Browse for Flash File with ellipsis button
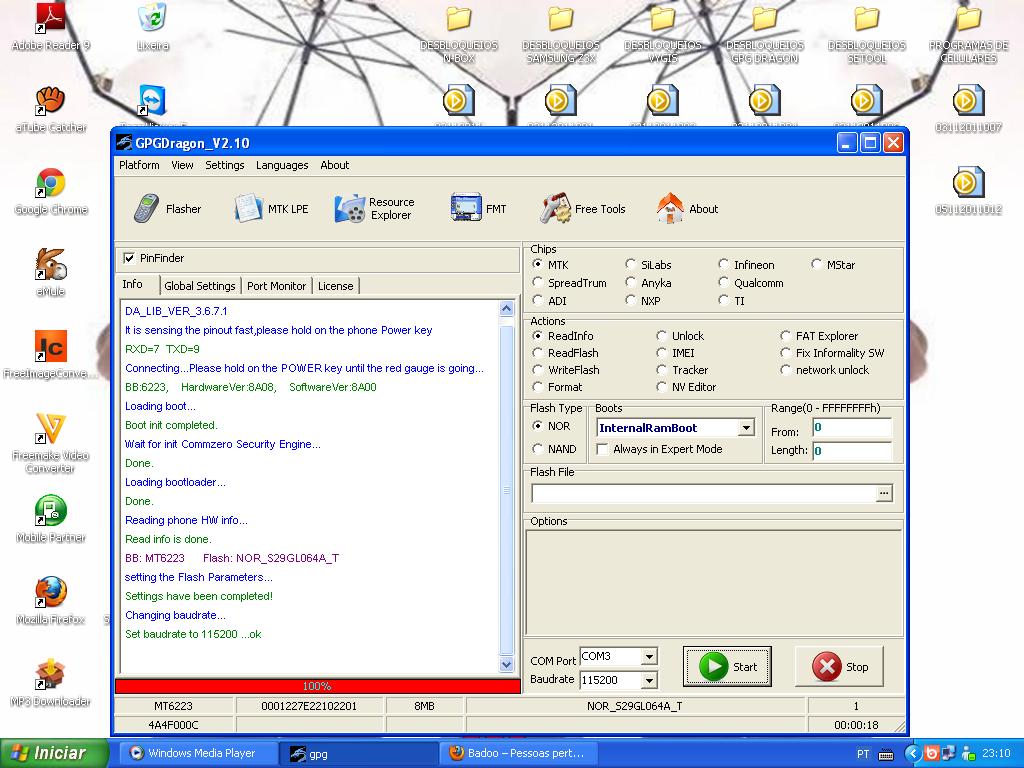The image size is (1024, 768). click(884, 494)
